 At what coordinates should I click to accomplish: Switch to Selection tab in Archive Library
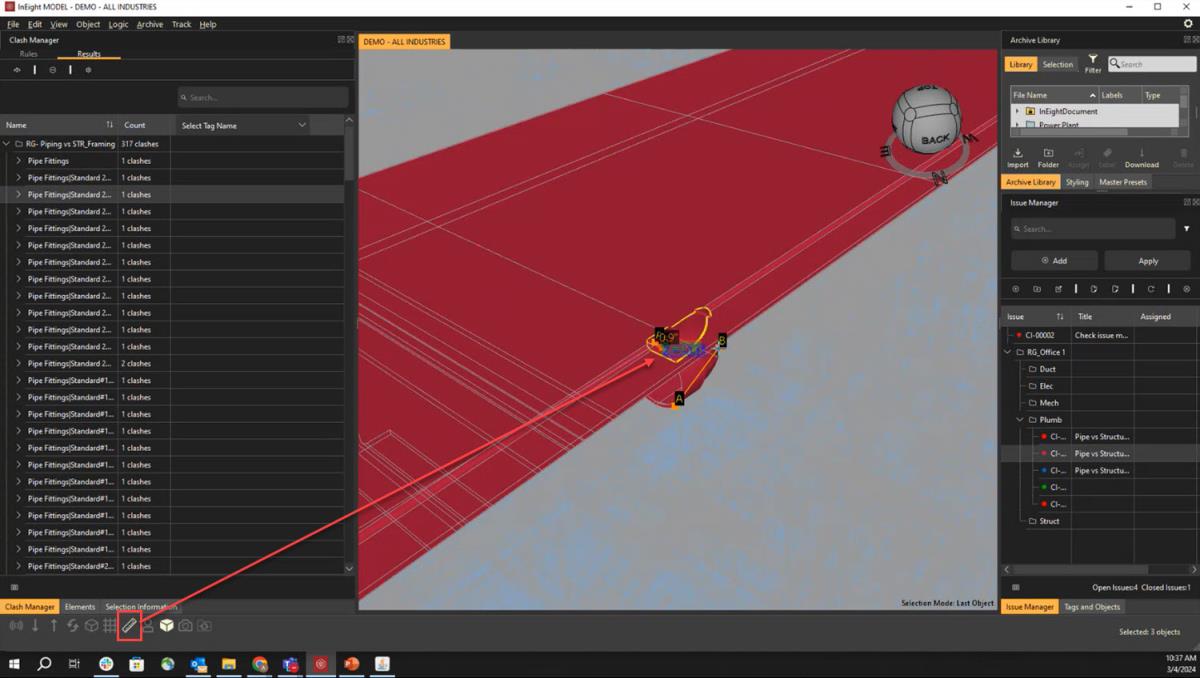[1057, 64]
